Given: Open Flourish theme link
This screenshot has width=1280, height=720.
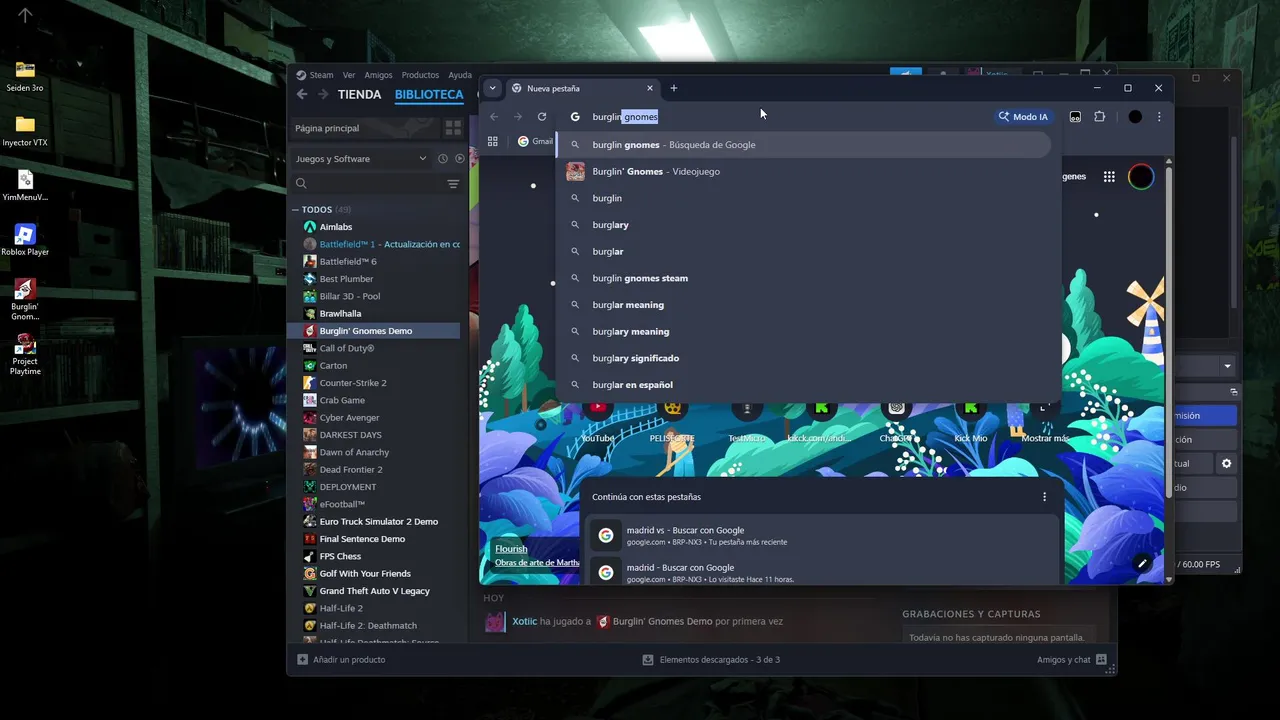Looking at the screenshot, I should (x=511, y=549).
